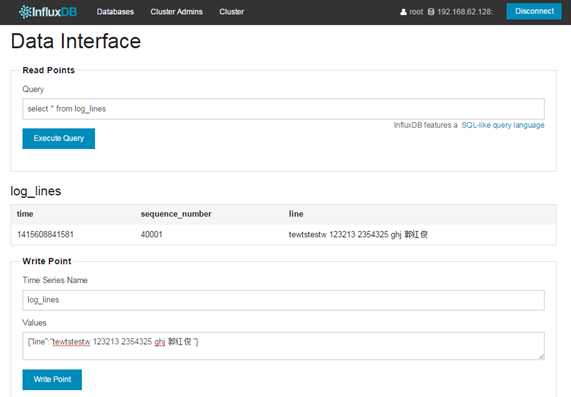Open the Databases menu
This screenshot has width=571, height=397.
coord(115,12)
